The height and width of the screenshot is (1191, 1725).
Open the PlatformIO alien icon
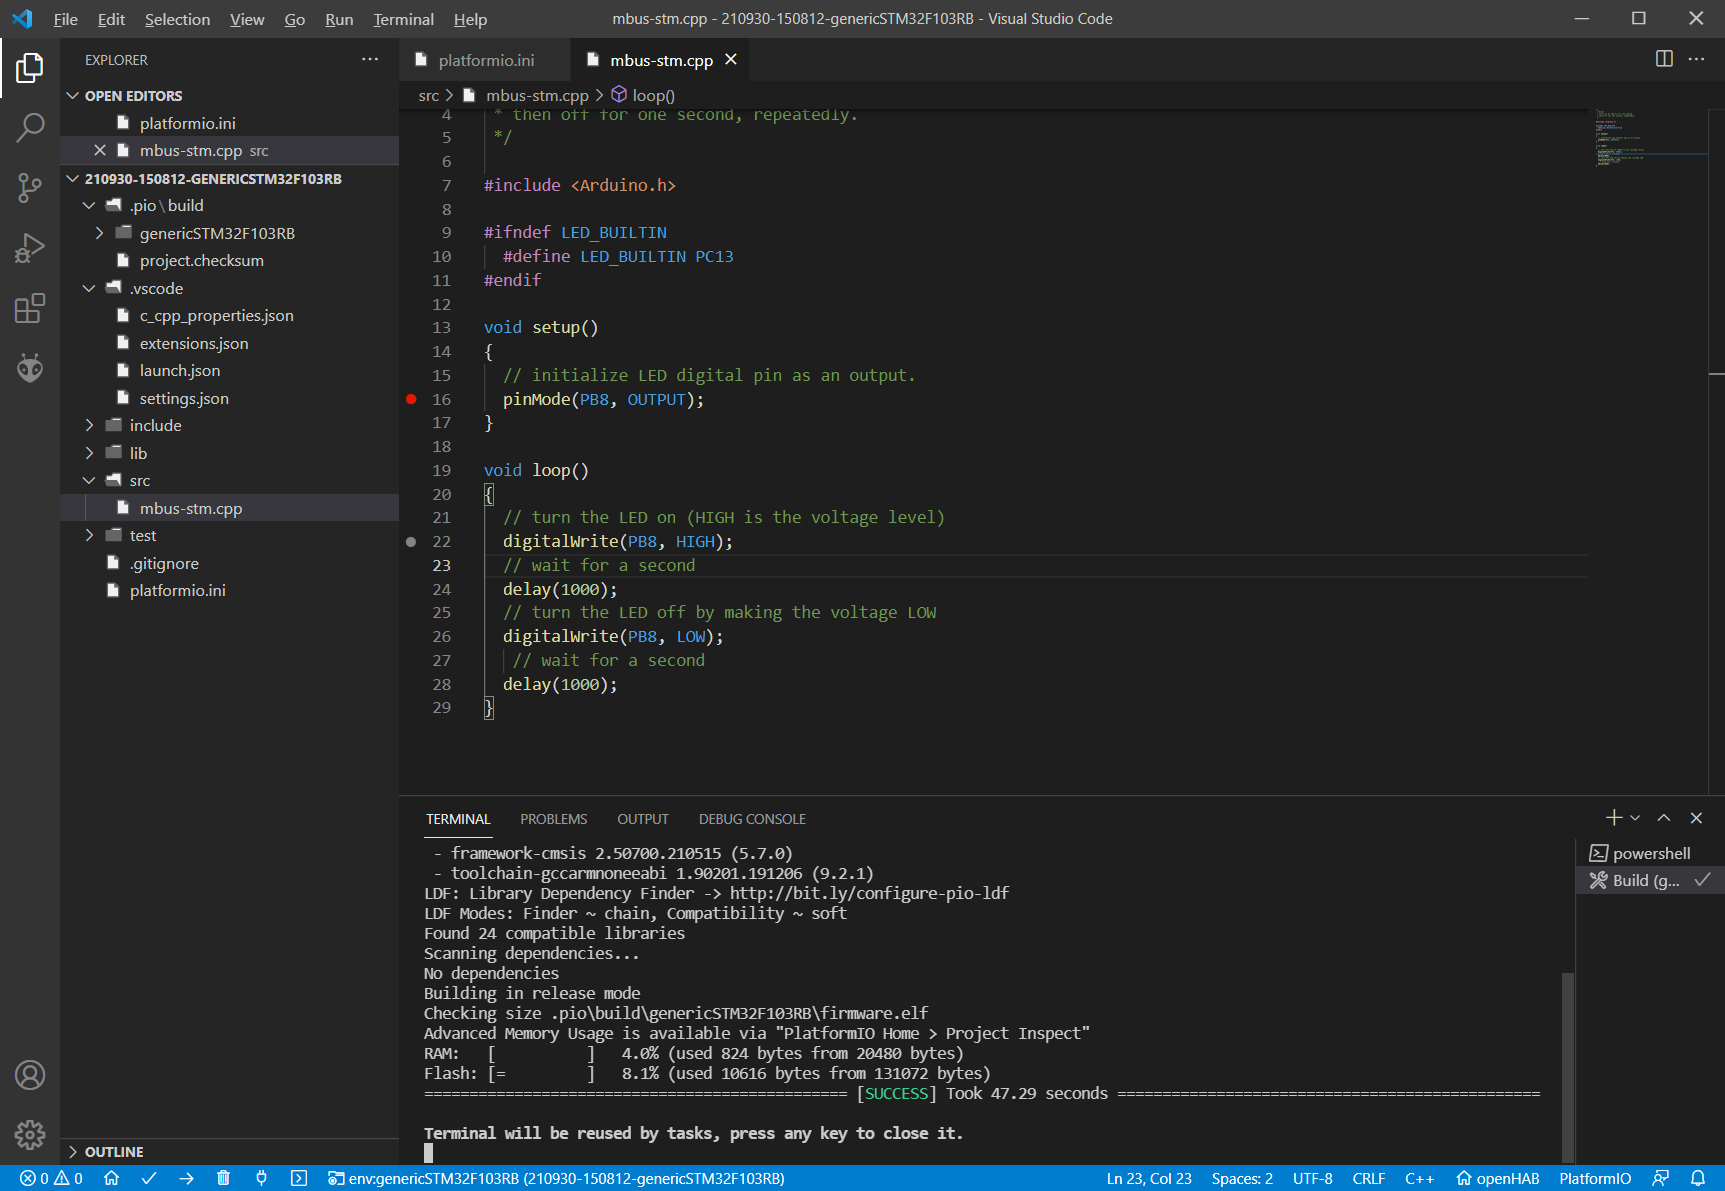coord(30,368)
